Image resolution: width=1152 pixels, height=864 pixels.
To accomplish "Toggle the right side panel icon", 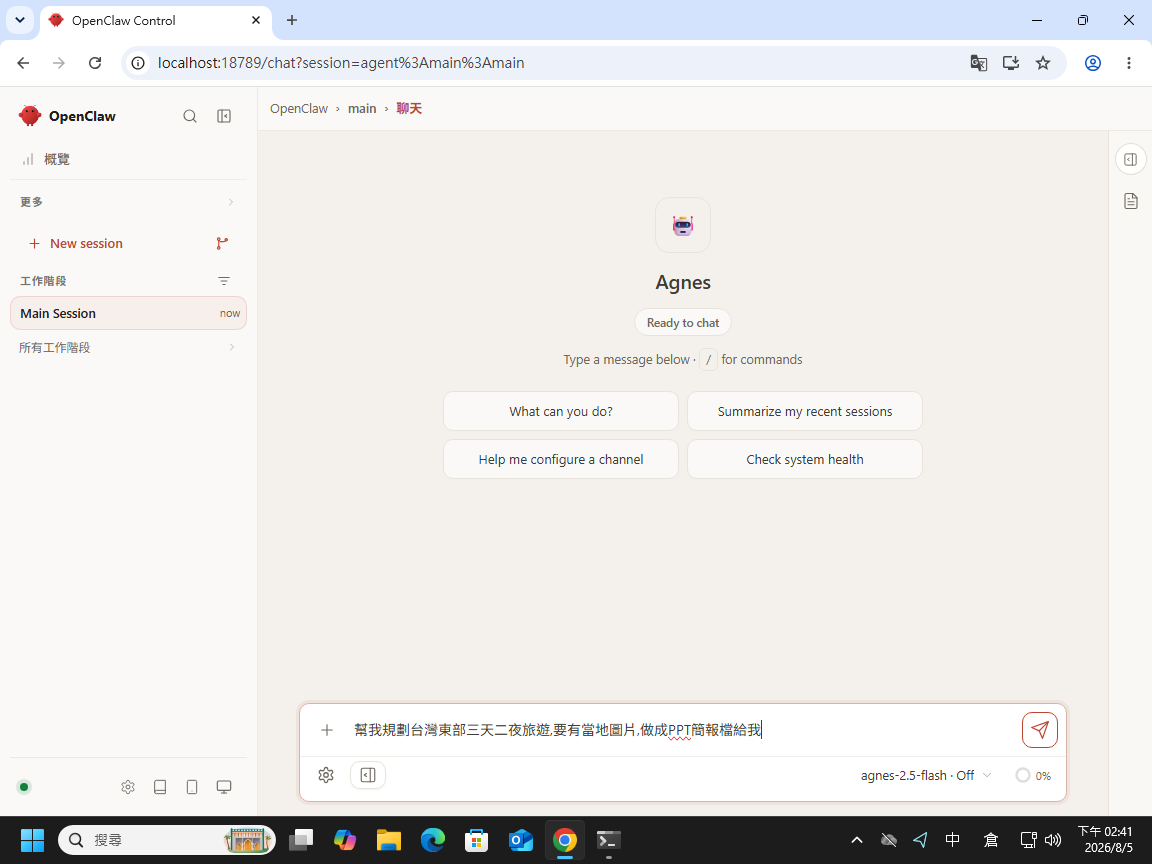I will [1131, 159].
